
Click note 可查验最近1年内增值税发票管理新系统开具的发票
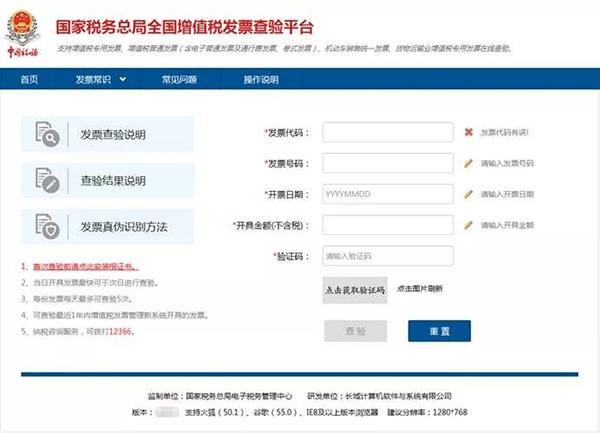click(121, 315)
